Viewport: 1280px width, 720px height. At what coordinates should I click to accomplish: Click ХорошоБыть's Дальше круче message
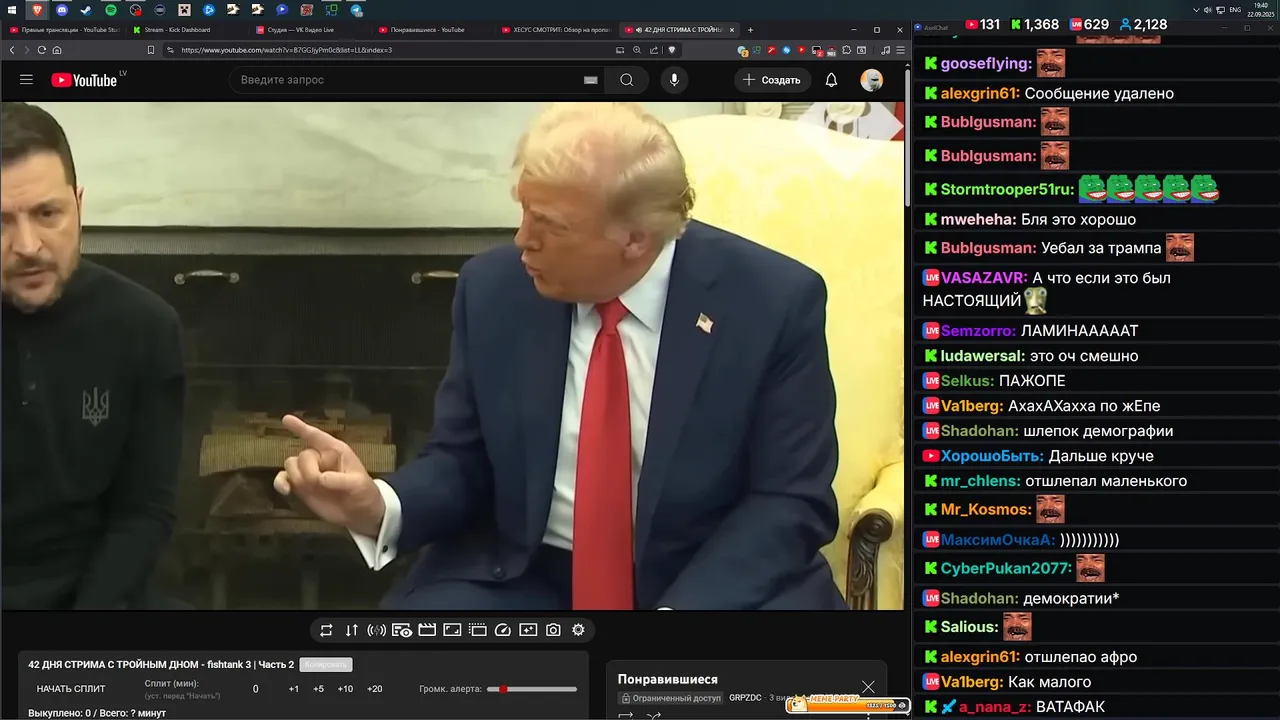[1101, 456]
